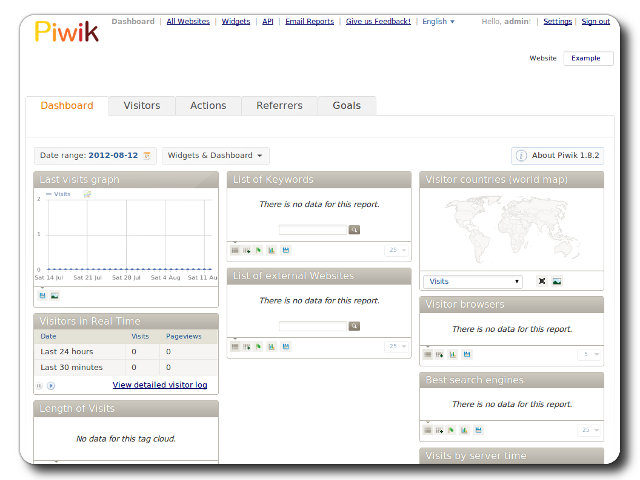Open View detailed visitor log link

click(x=160, y=384)
